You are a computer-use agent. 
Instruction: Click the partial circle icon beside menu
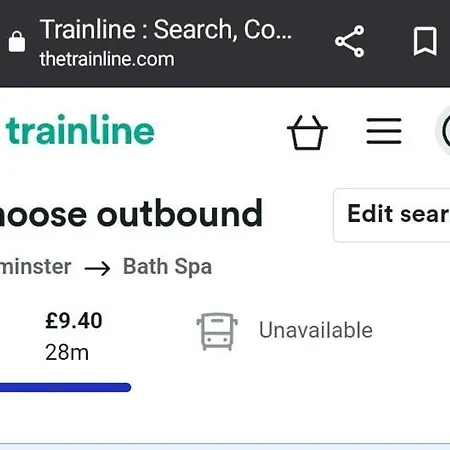tap(443, 131)
